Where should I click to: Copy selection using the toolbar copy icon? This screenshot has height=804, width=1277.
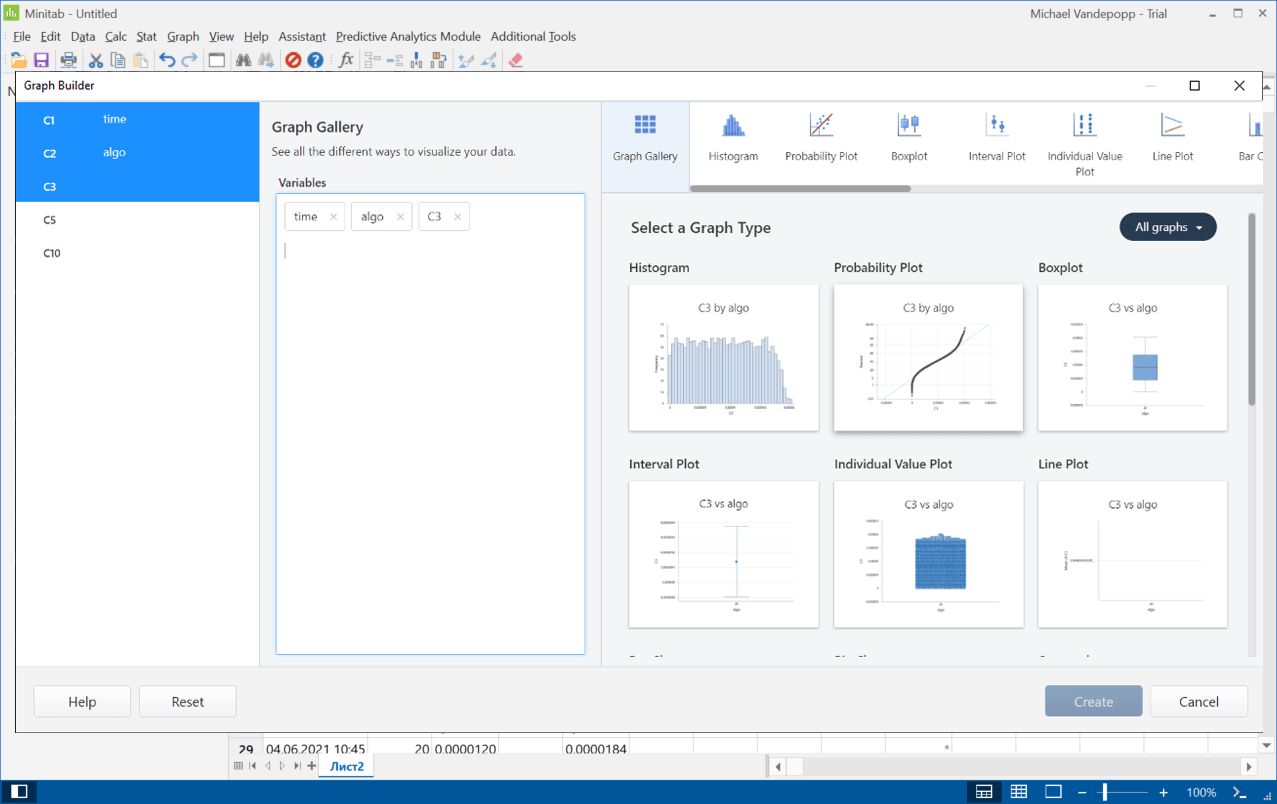(x=118, y=61)
